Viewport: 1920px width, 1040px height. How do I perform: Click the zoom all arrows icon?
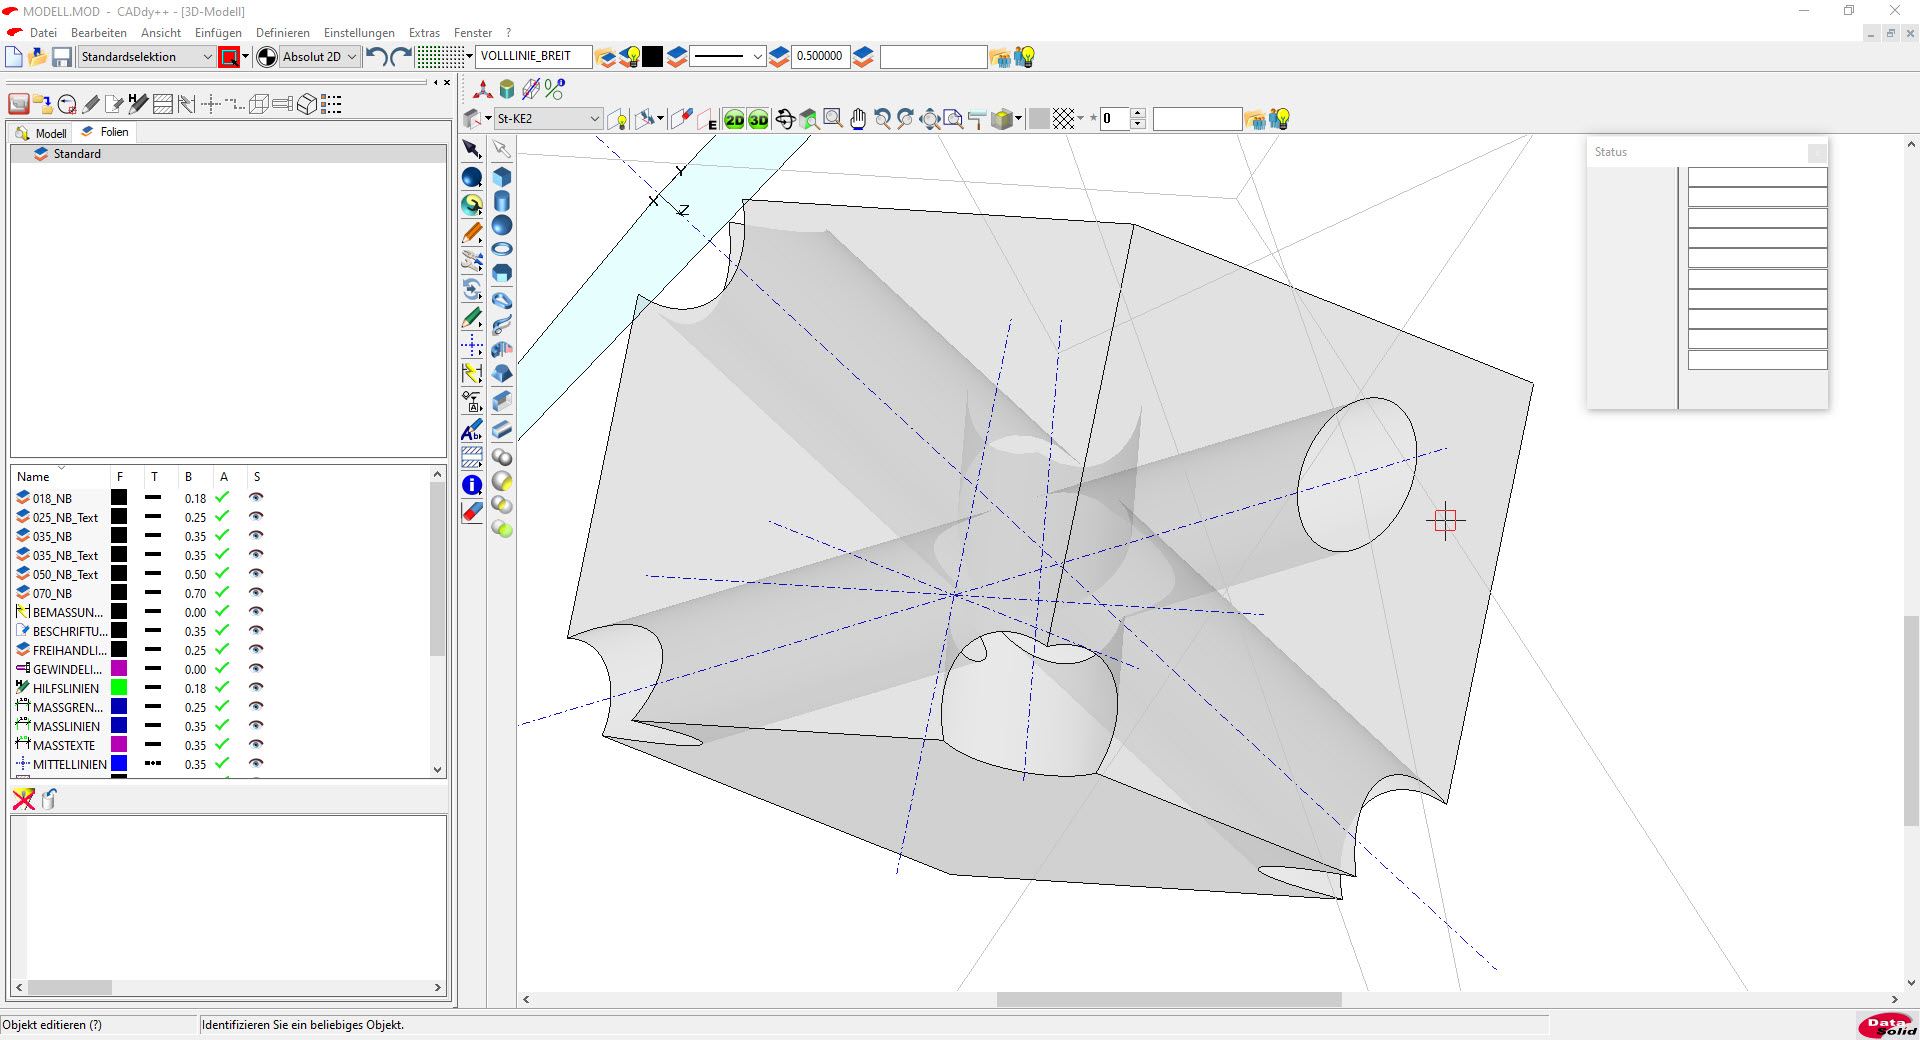pos(930,120)
